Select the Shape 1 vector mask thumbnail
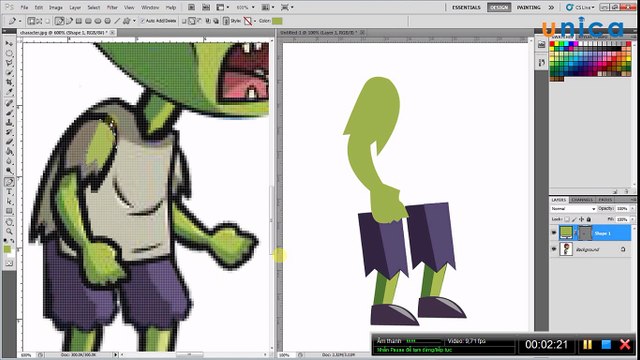The height and width of the screenshot is (360, 640). (x=584, y=233)
